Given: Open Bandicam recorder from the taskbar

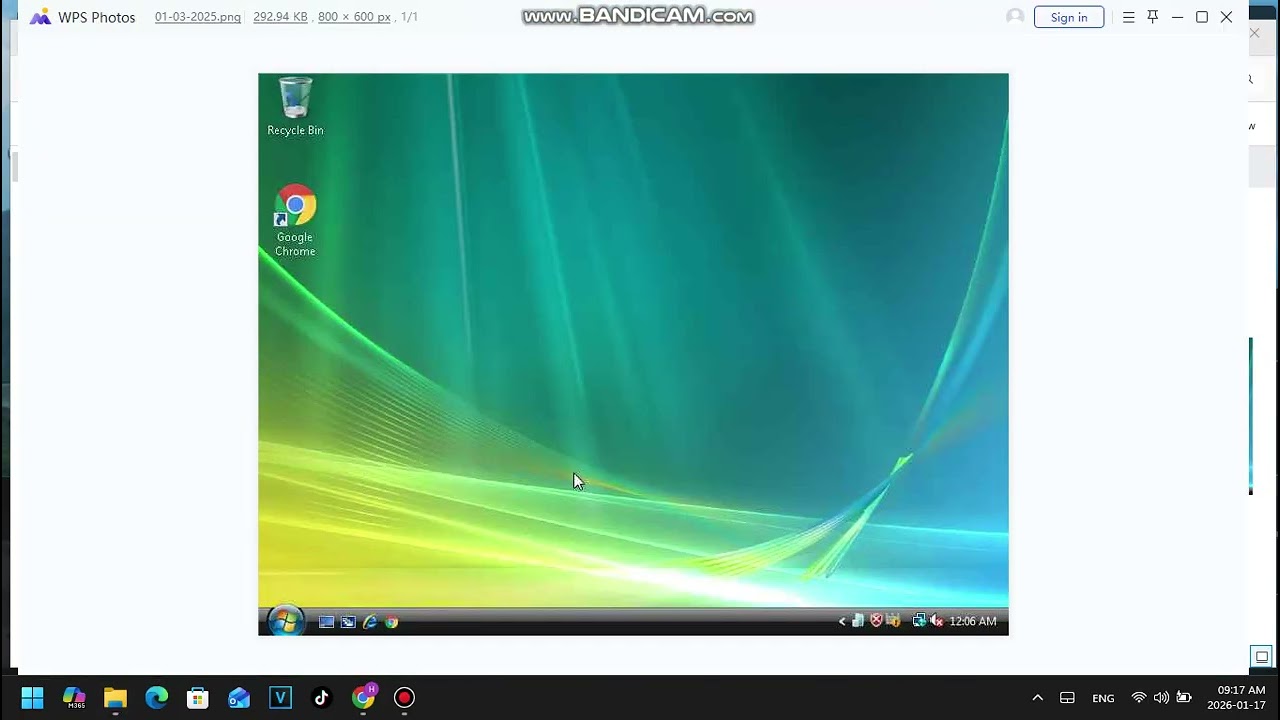Looking at the screenshot, I should coord(404,698).
